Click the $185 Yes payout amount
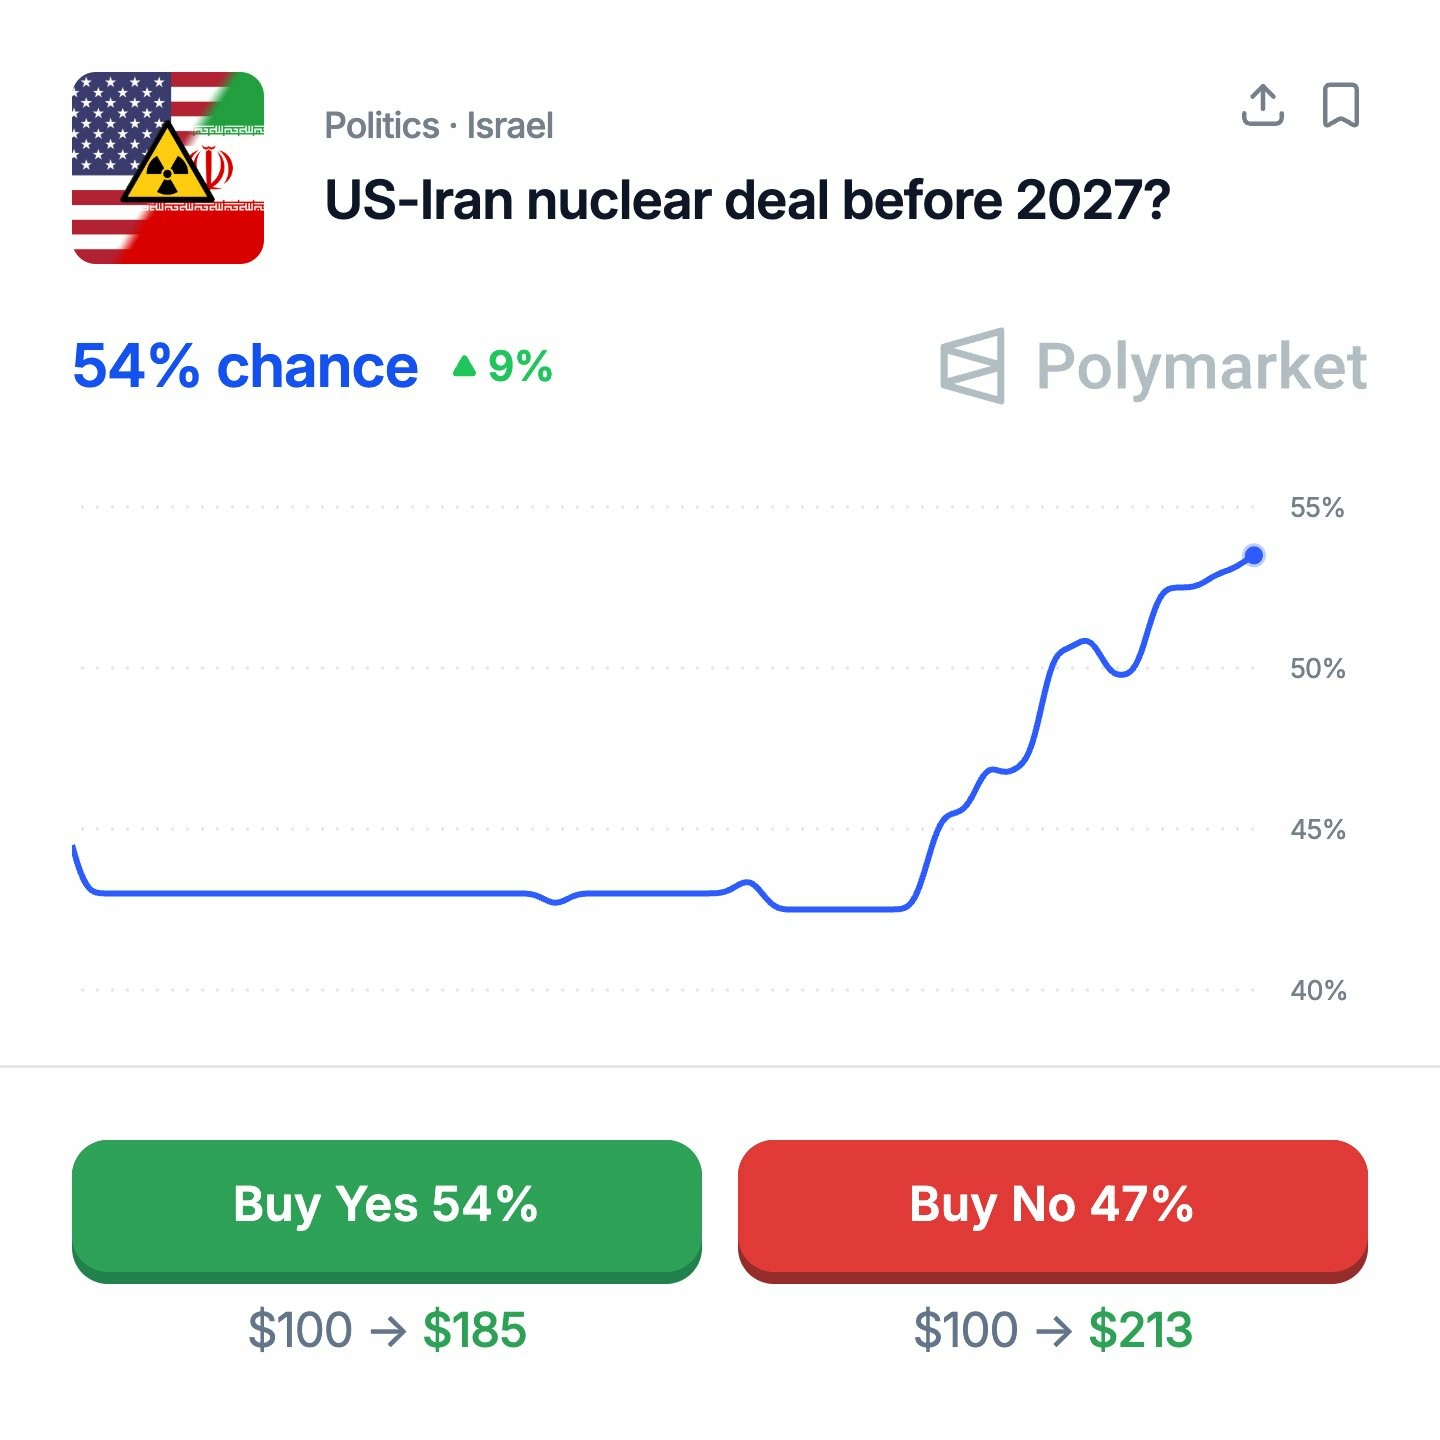The height and width of the screenshot is (1440, 1440). point(474,1330)
